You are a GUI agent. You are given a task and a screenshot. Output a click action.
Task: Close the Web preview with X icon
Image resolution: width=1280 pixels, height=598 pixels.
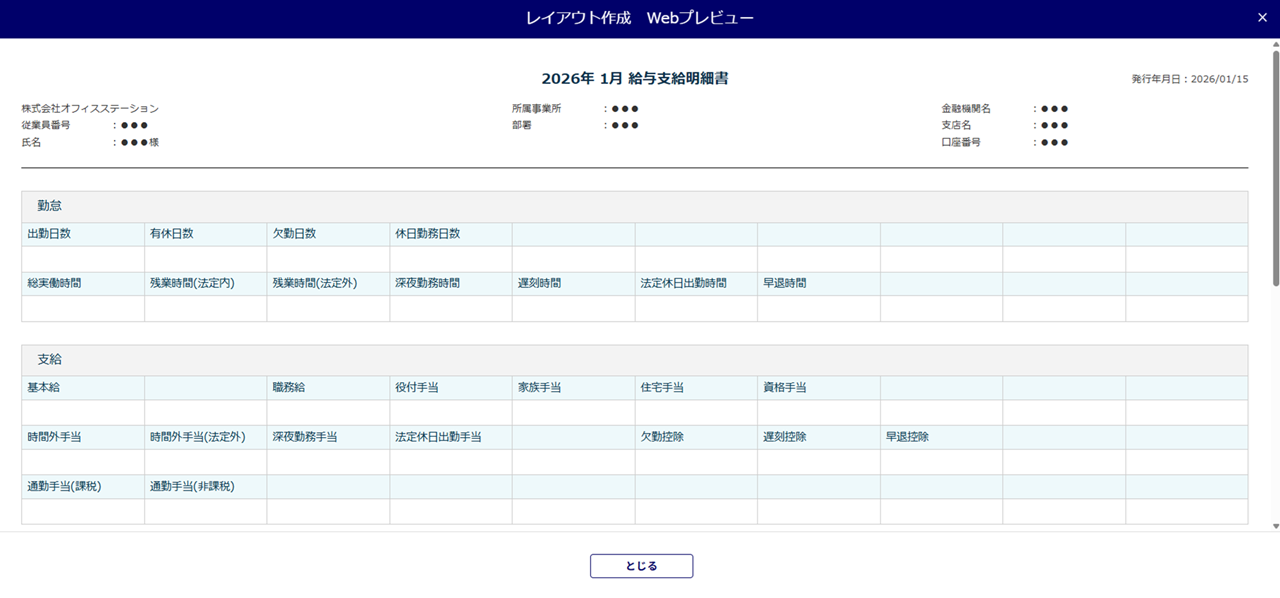pos(1261,18)
